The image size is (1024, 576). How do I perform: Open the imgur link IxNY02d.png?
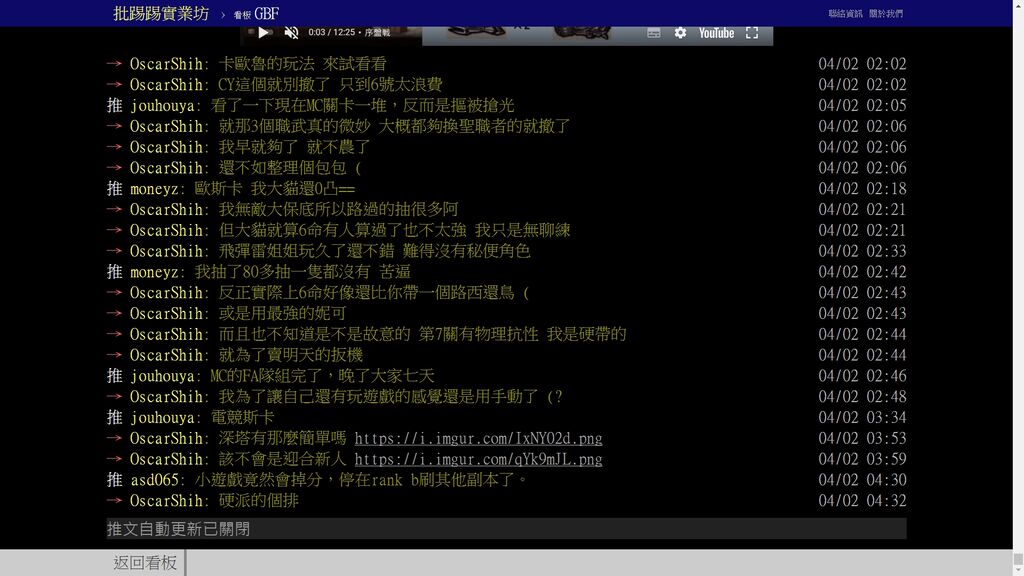pos(478,438)
